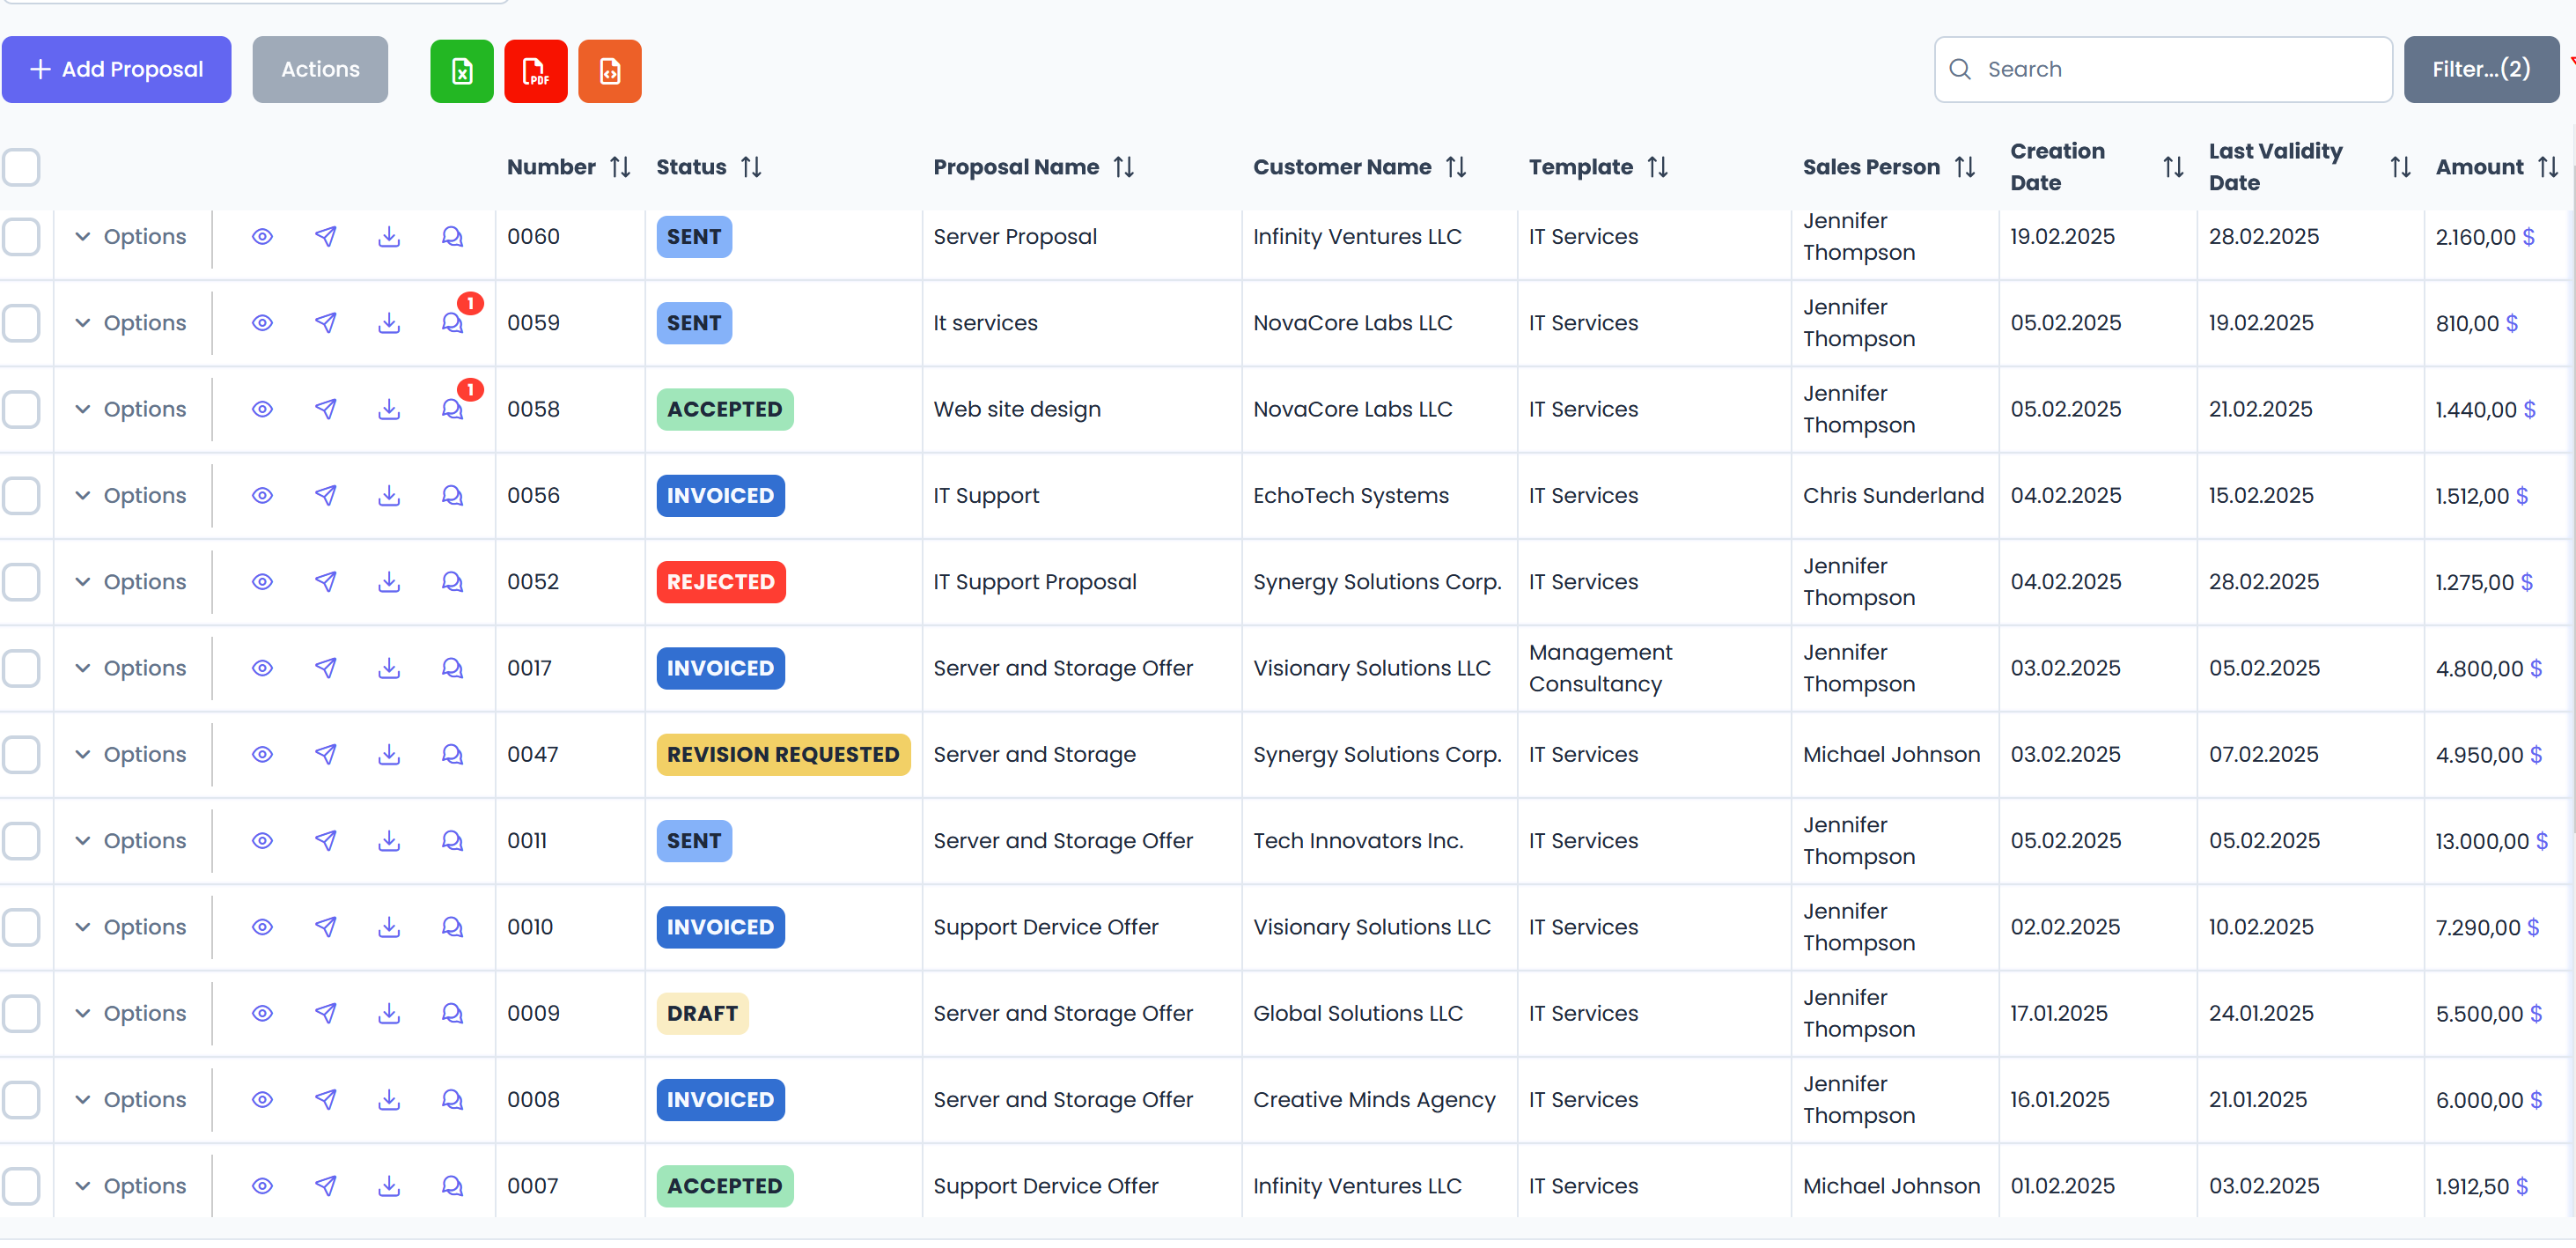Click the Add Proposal button

(117, 70)
